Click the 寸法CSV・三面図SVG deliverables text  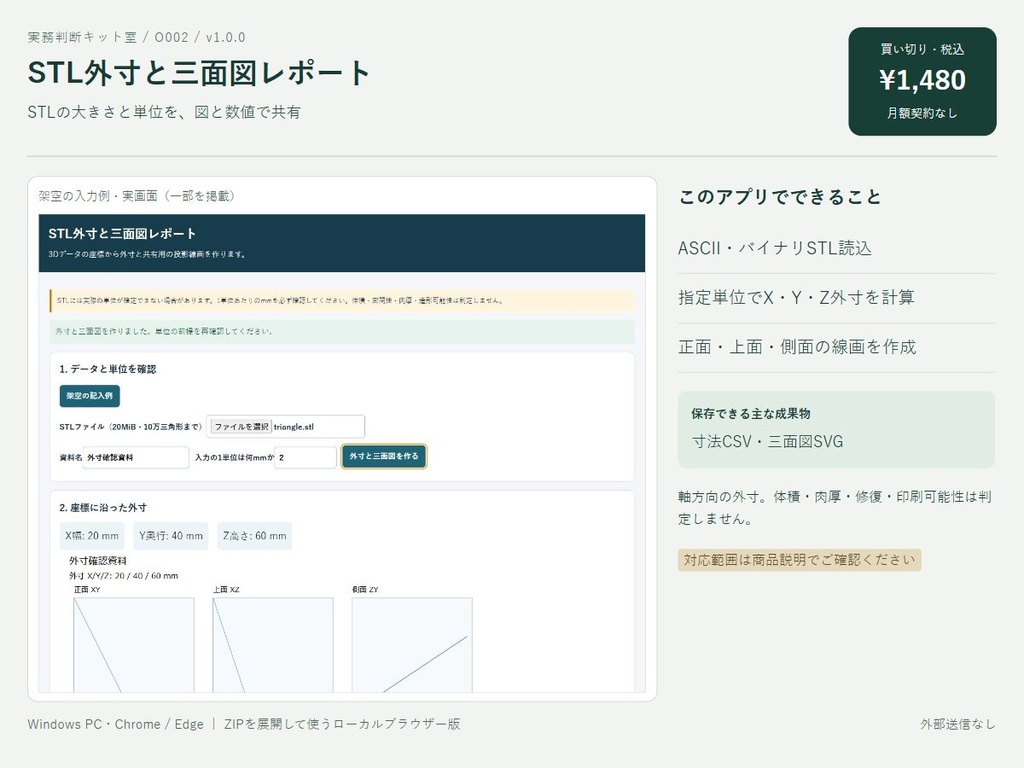click(x=767, y=441)
